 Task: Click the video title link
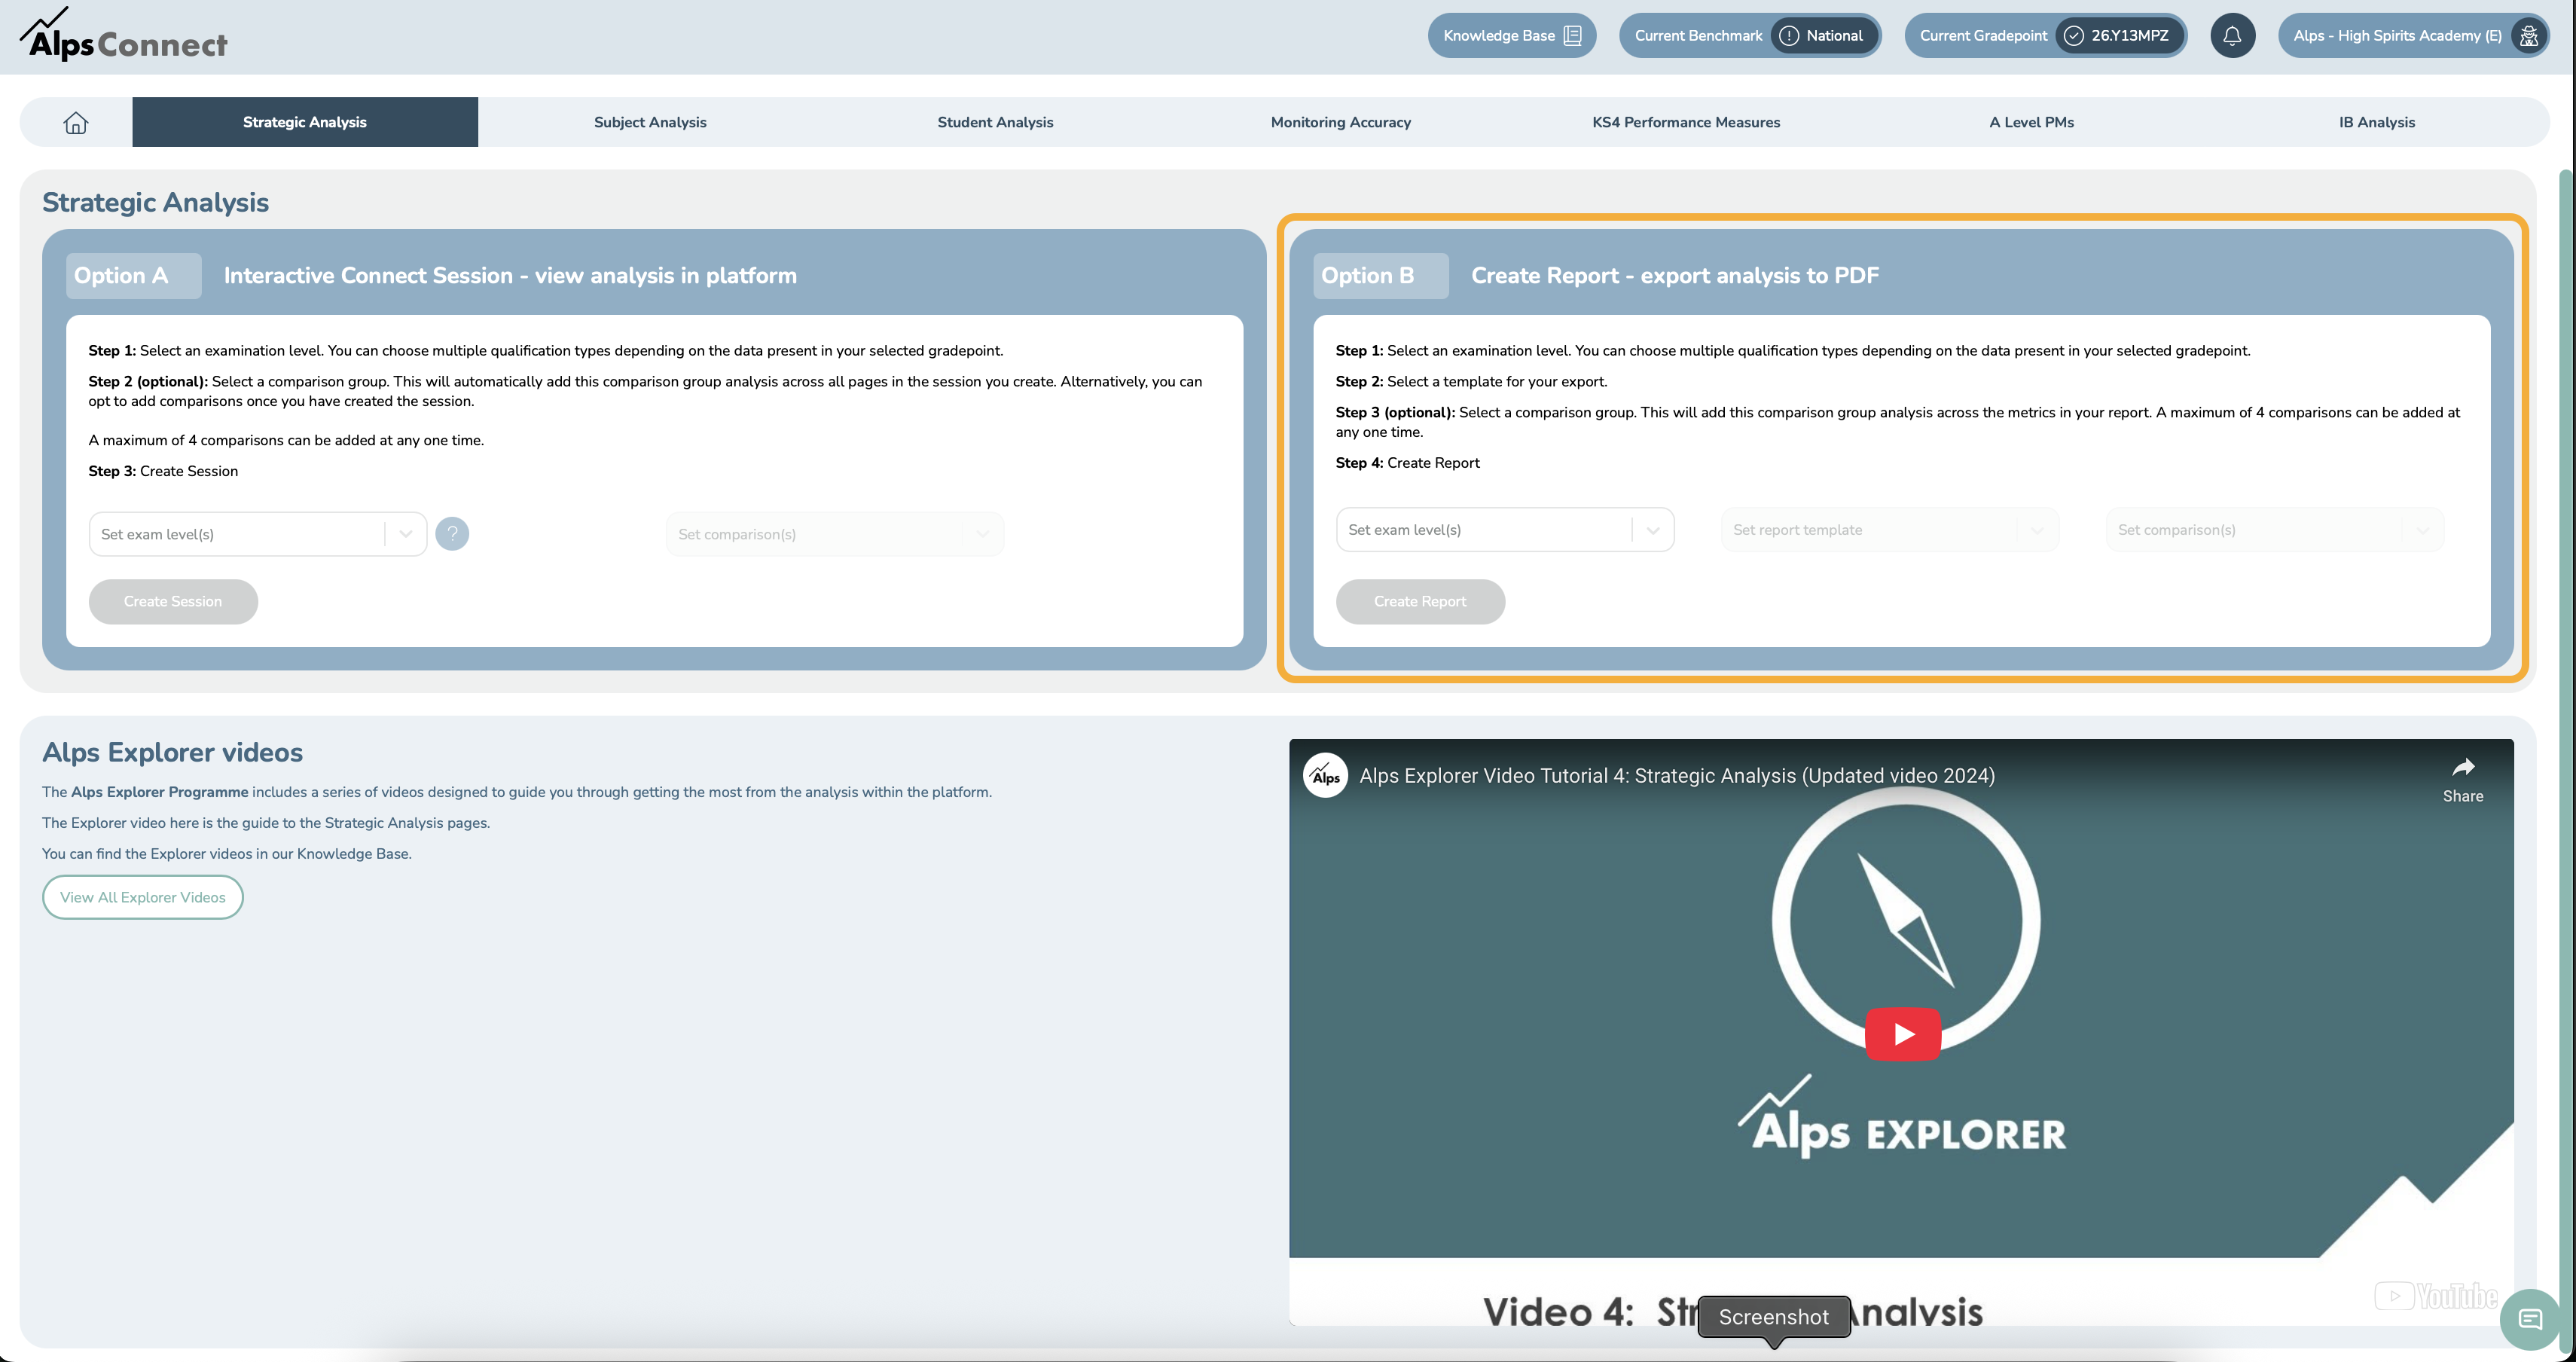(1677, 776)
